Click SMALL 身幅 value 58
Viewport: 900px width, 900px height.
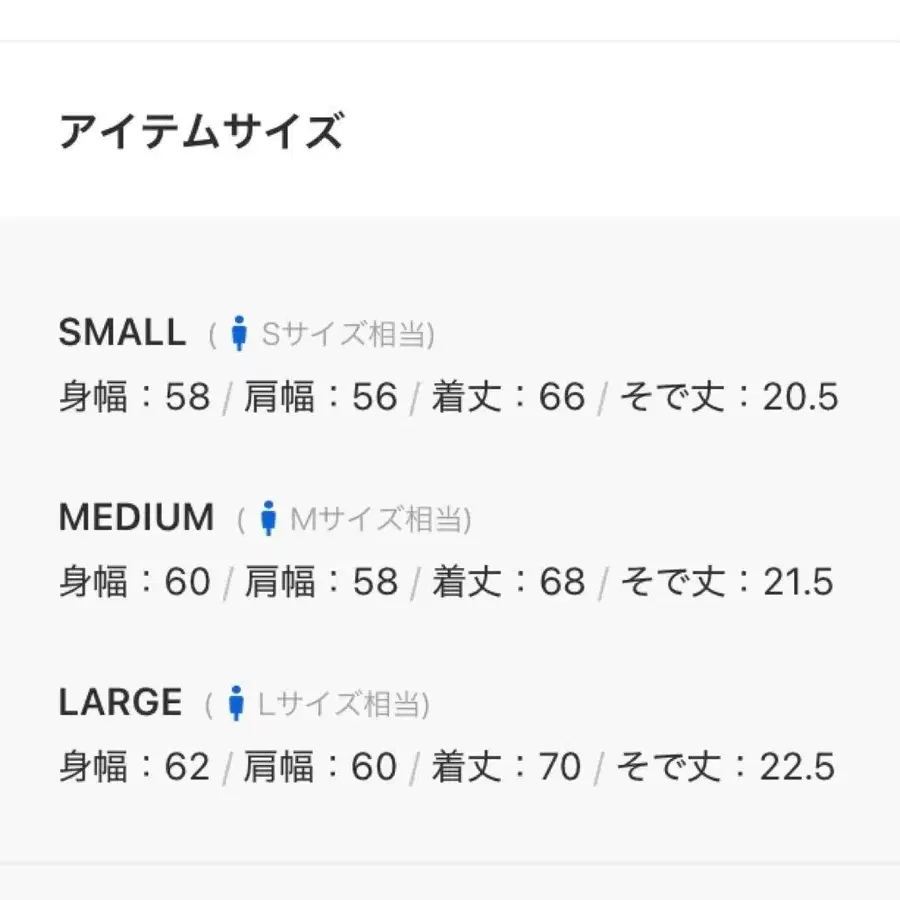(188, 397)
